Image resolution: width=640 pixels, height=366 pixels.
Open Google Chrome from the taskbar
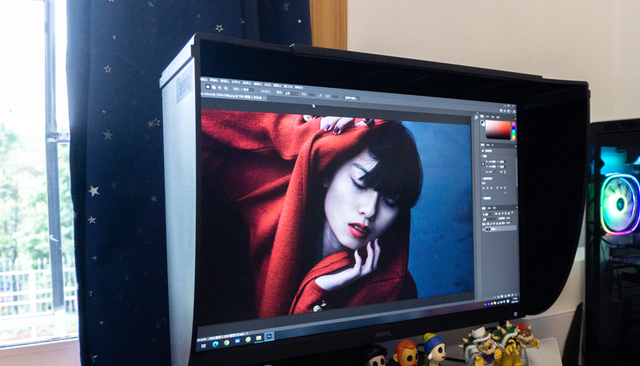227,343
